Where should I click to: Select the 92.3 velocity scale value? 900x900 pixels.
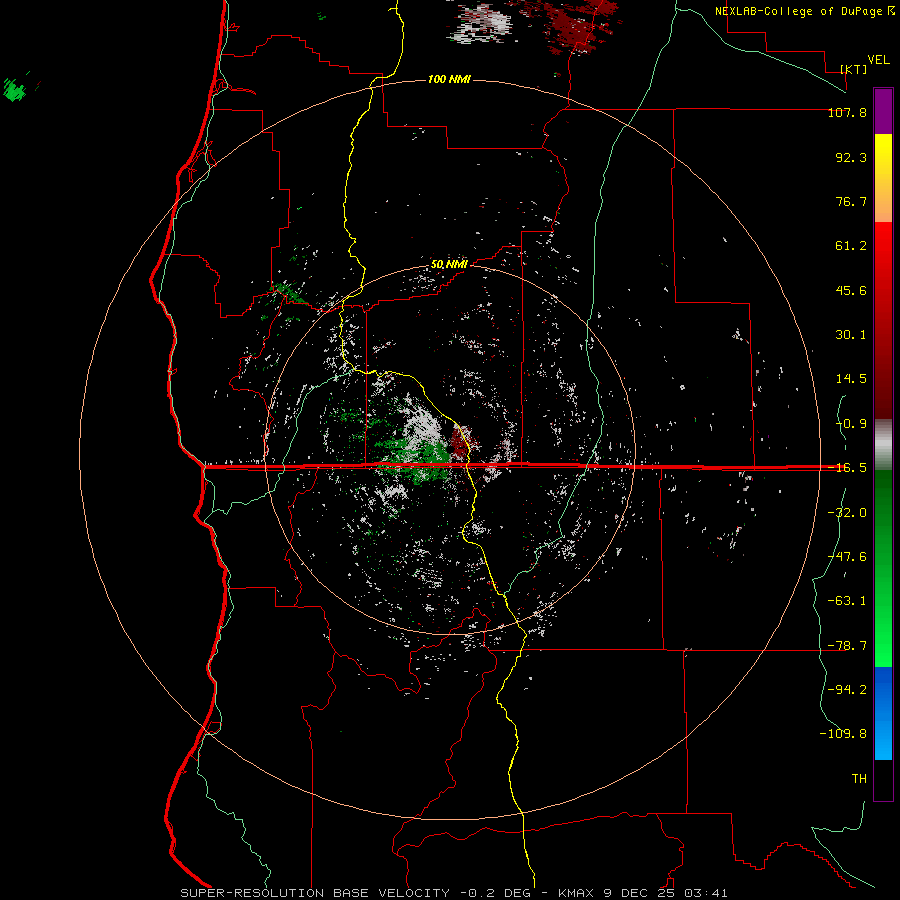[851, 157]
